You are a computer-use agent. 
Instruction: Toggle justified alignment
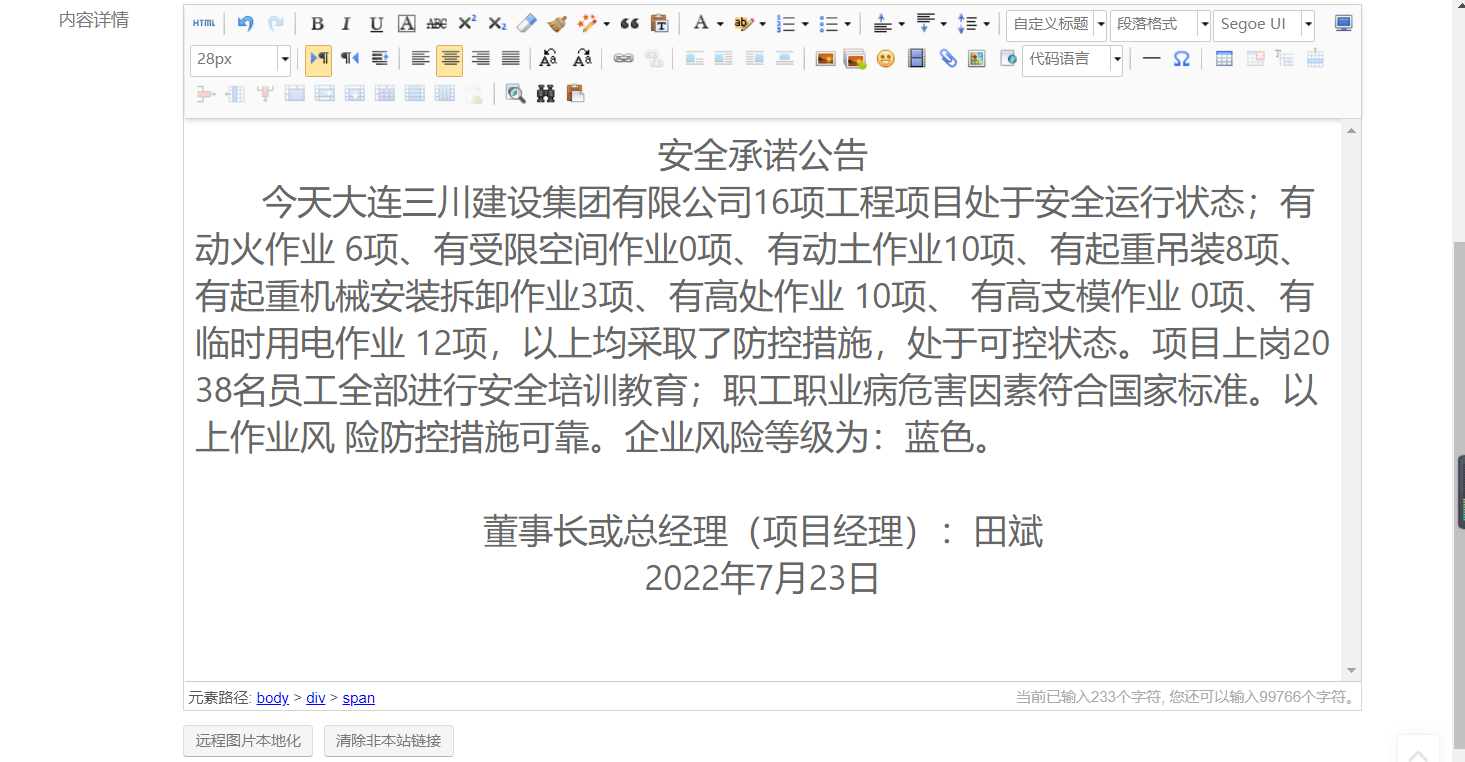pyautogui.click(x=510, y=59)
